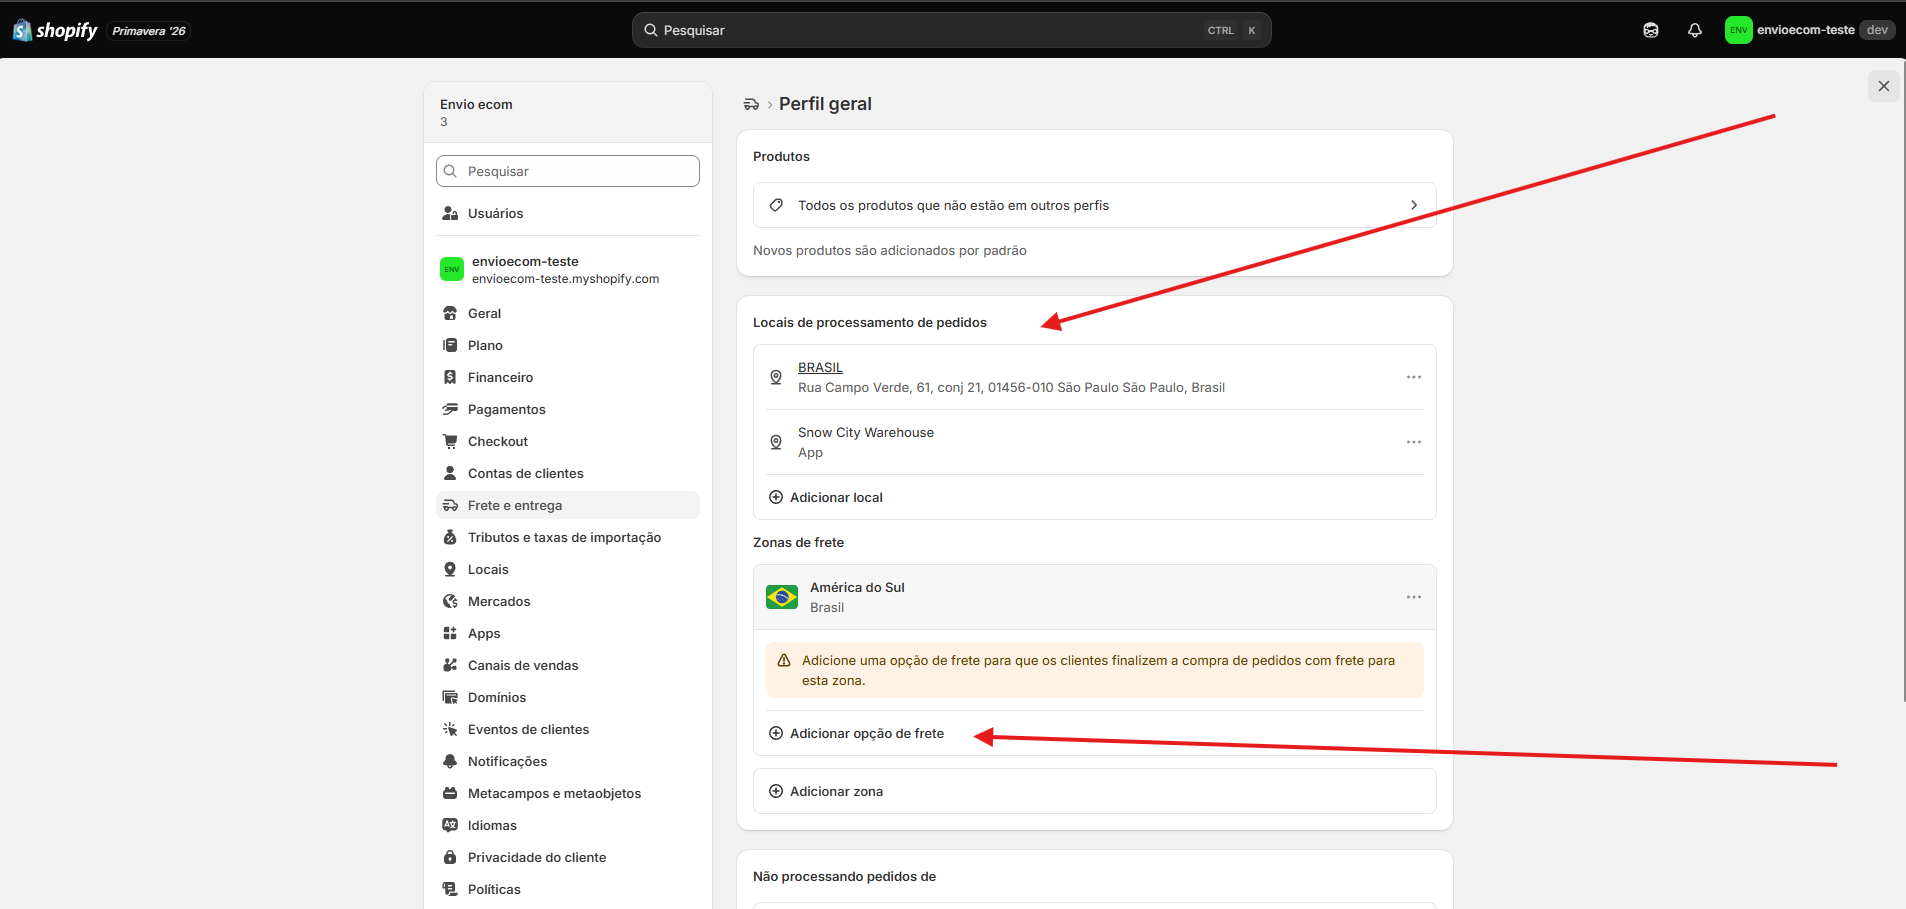Open envioecom-teste account menu
This screenshot has width=1906, height=909.
coord(1809,30)
